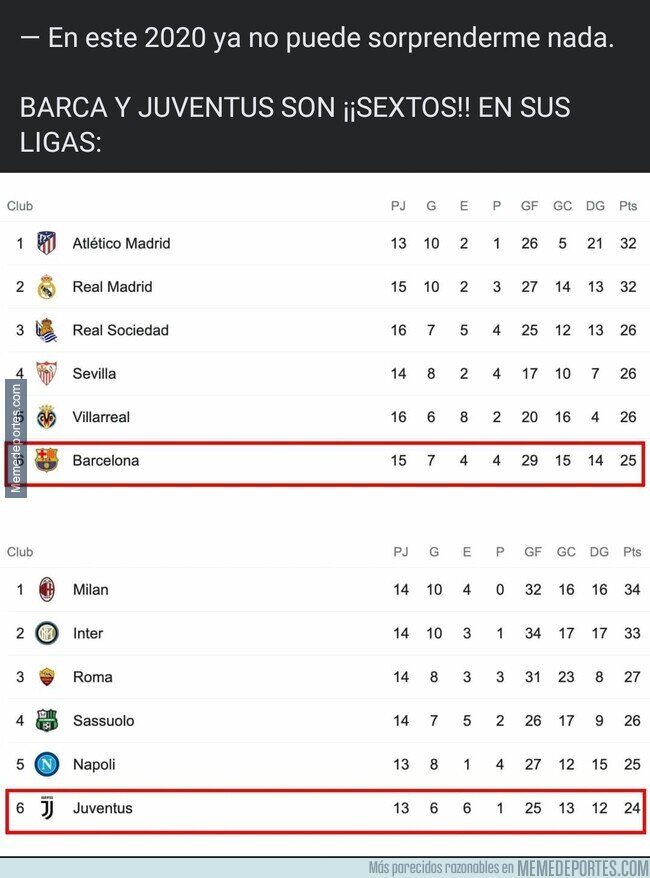Click the Inter club crest
650x878 pixels.
tap(46, 633)
